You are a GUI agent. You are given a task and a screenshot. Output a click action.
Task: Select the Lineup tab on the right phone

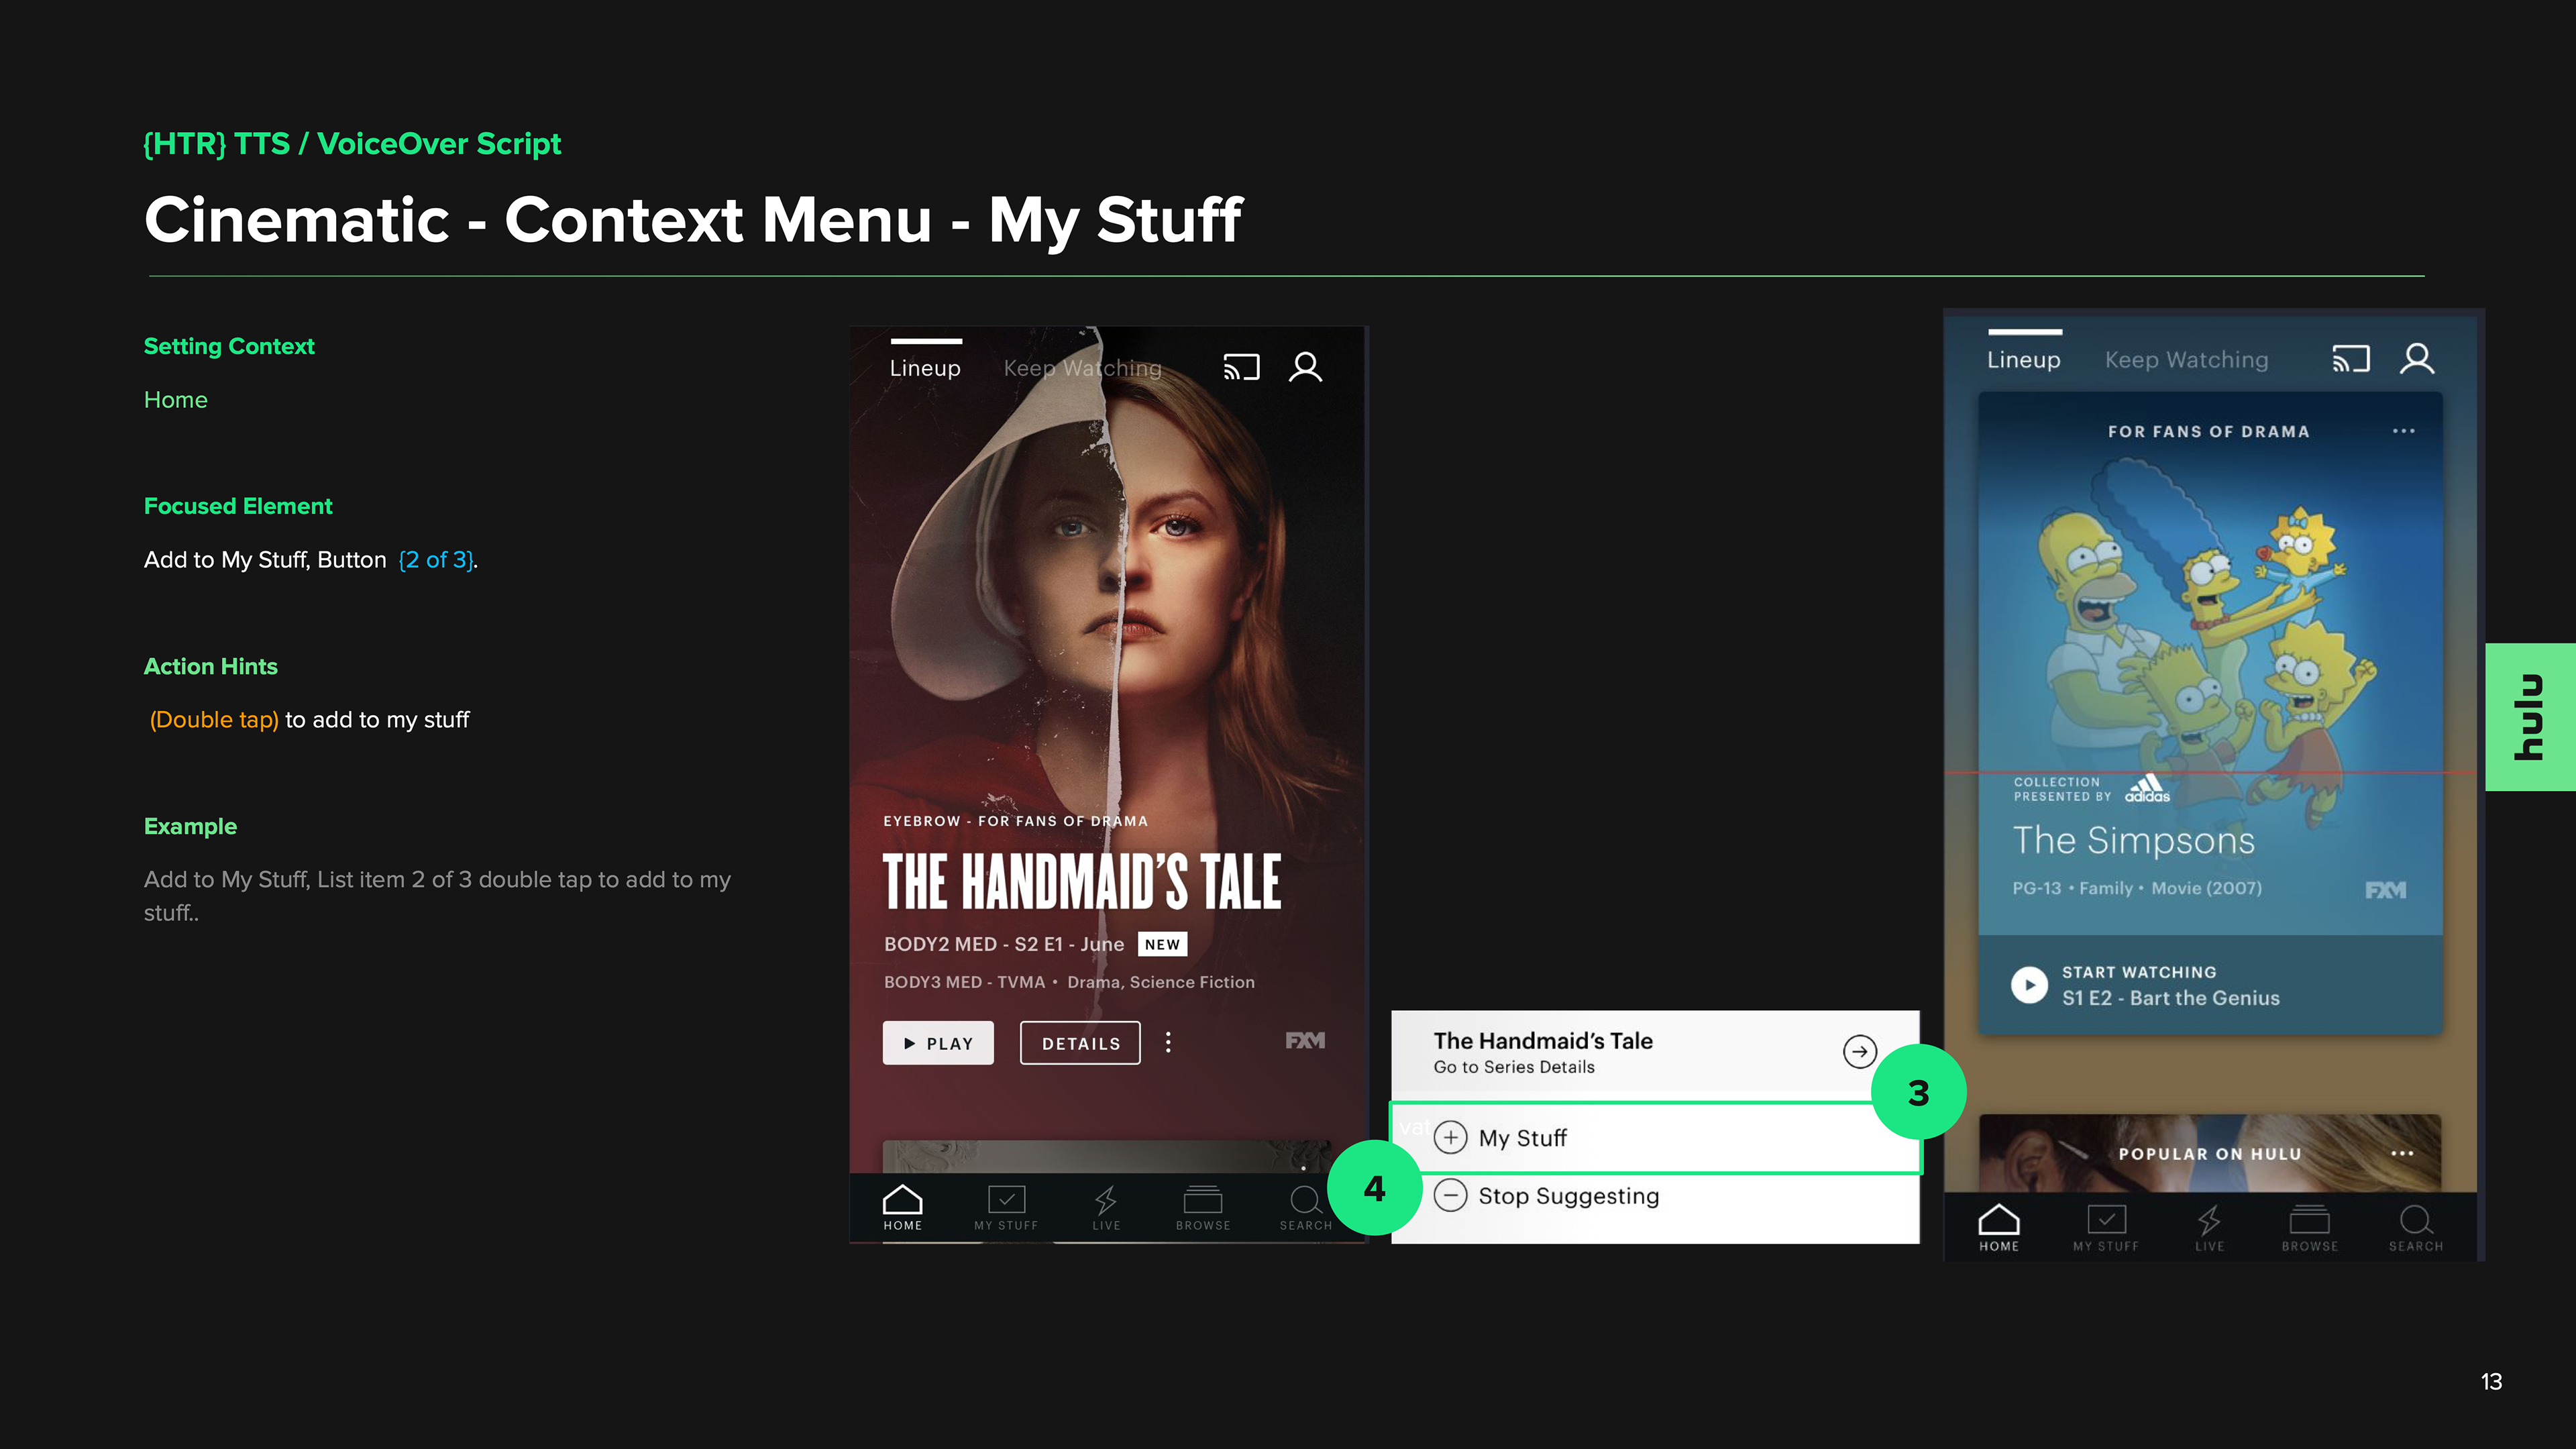coord(2023,360)
